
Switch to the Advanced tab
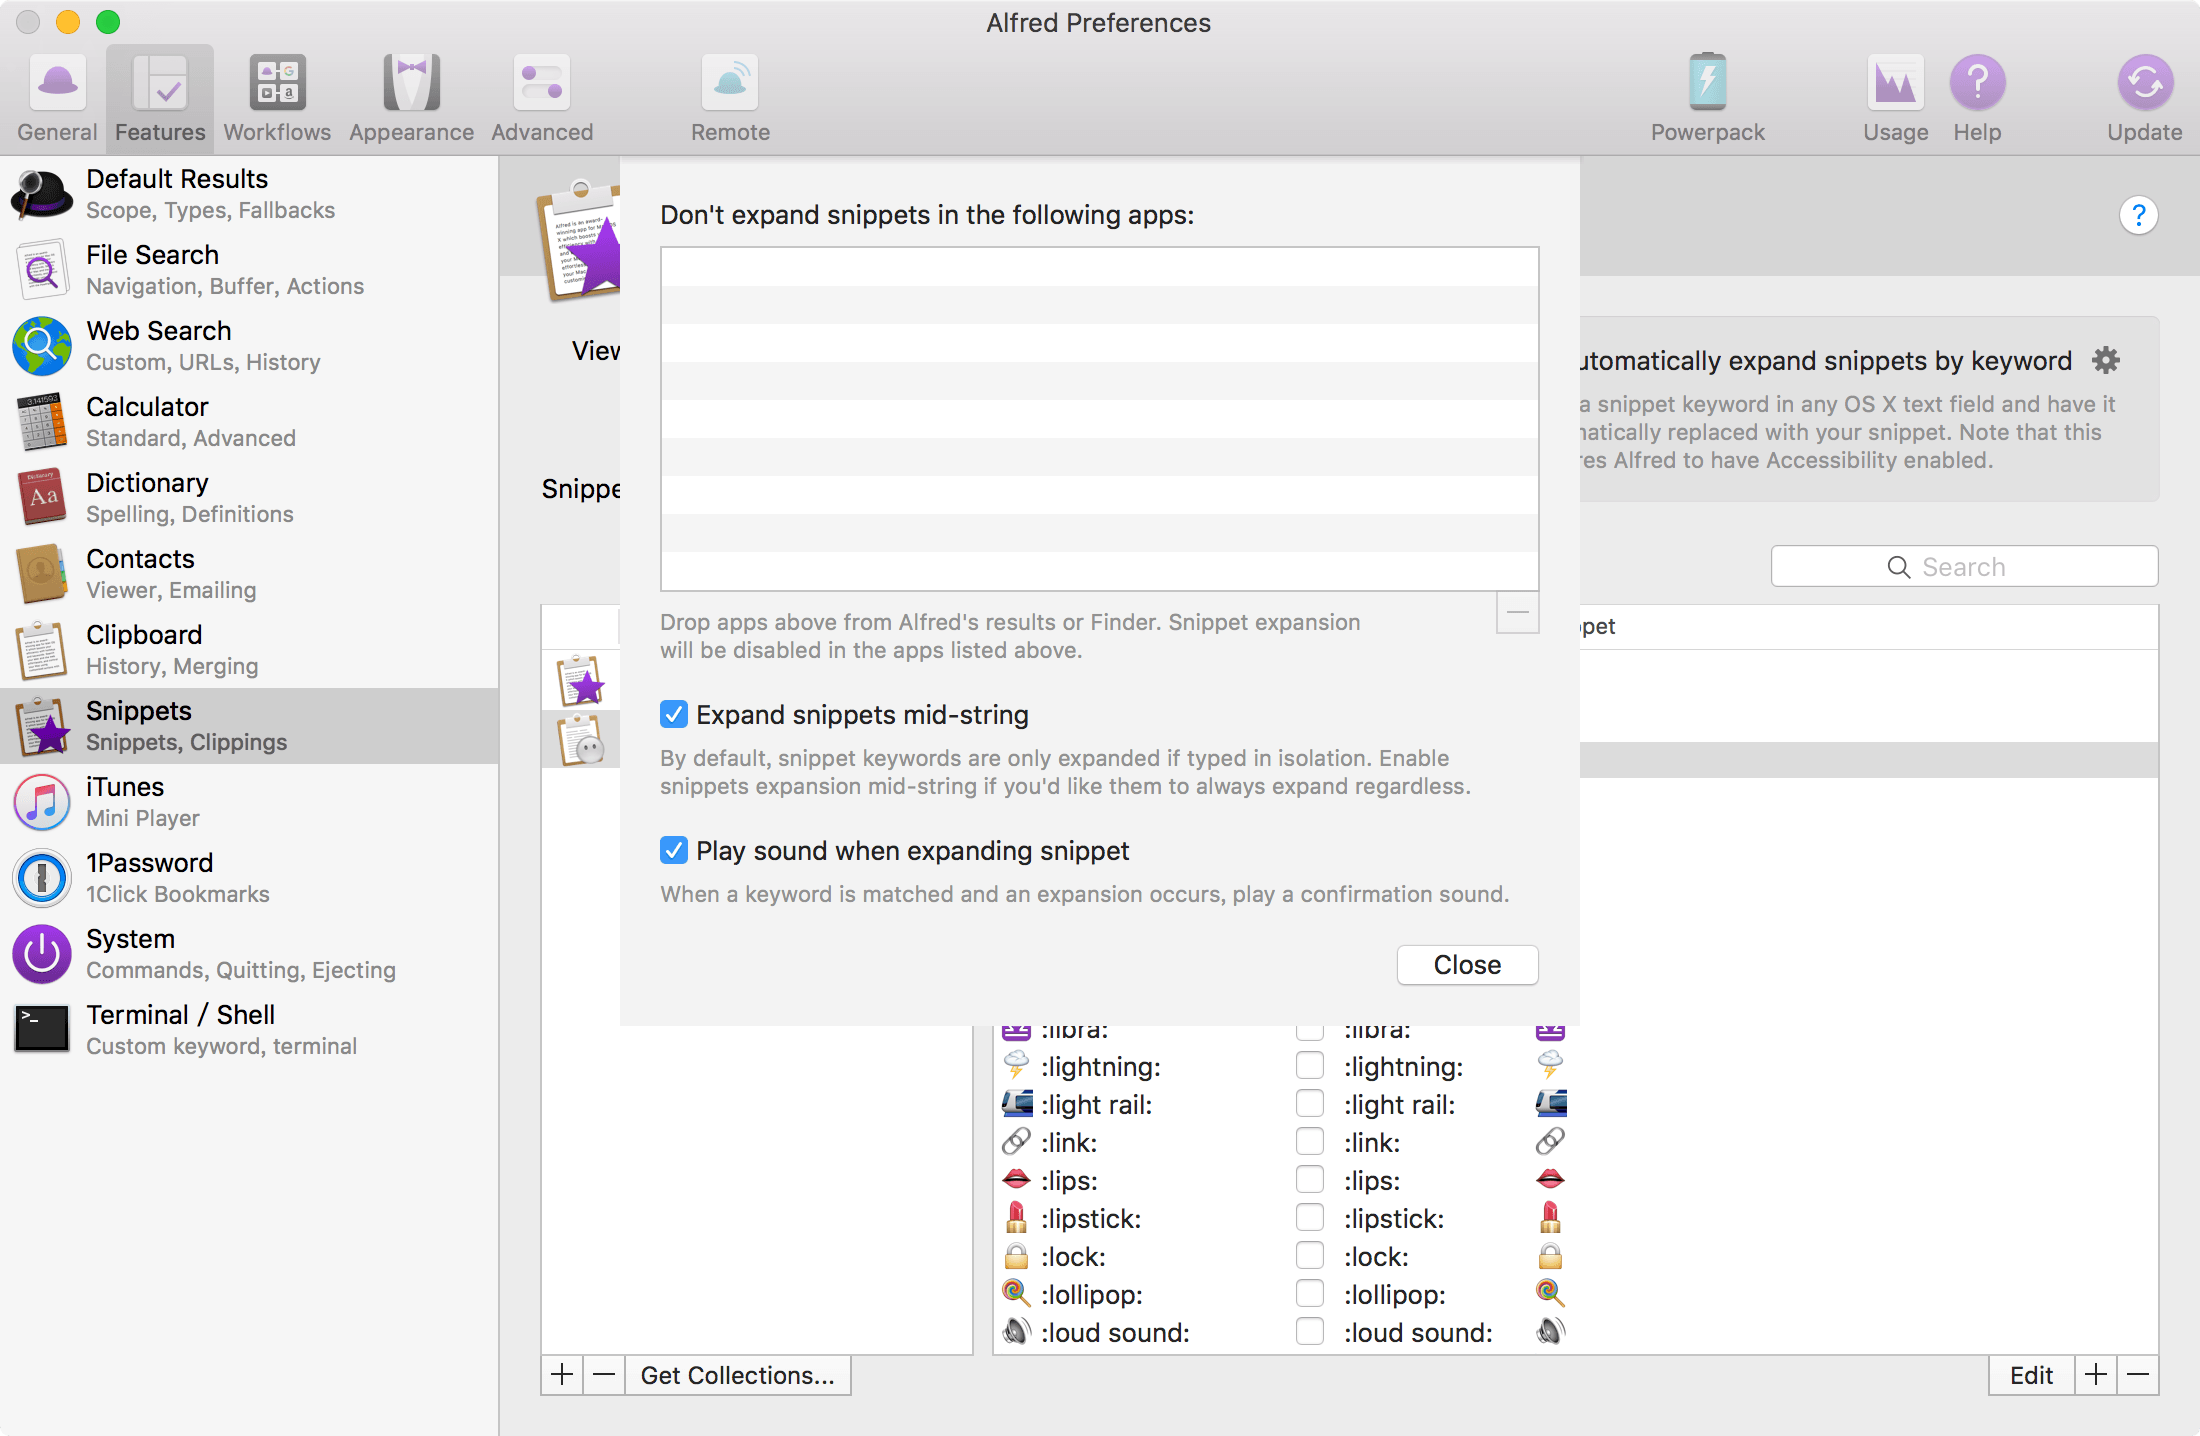(x=542, y=97)
